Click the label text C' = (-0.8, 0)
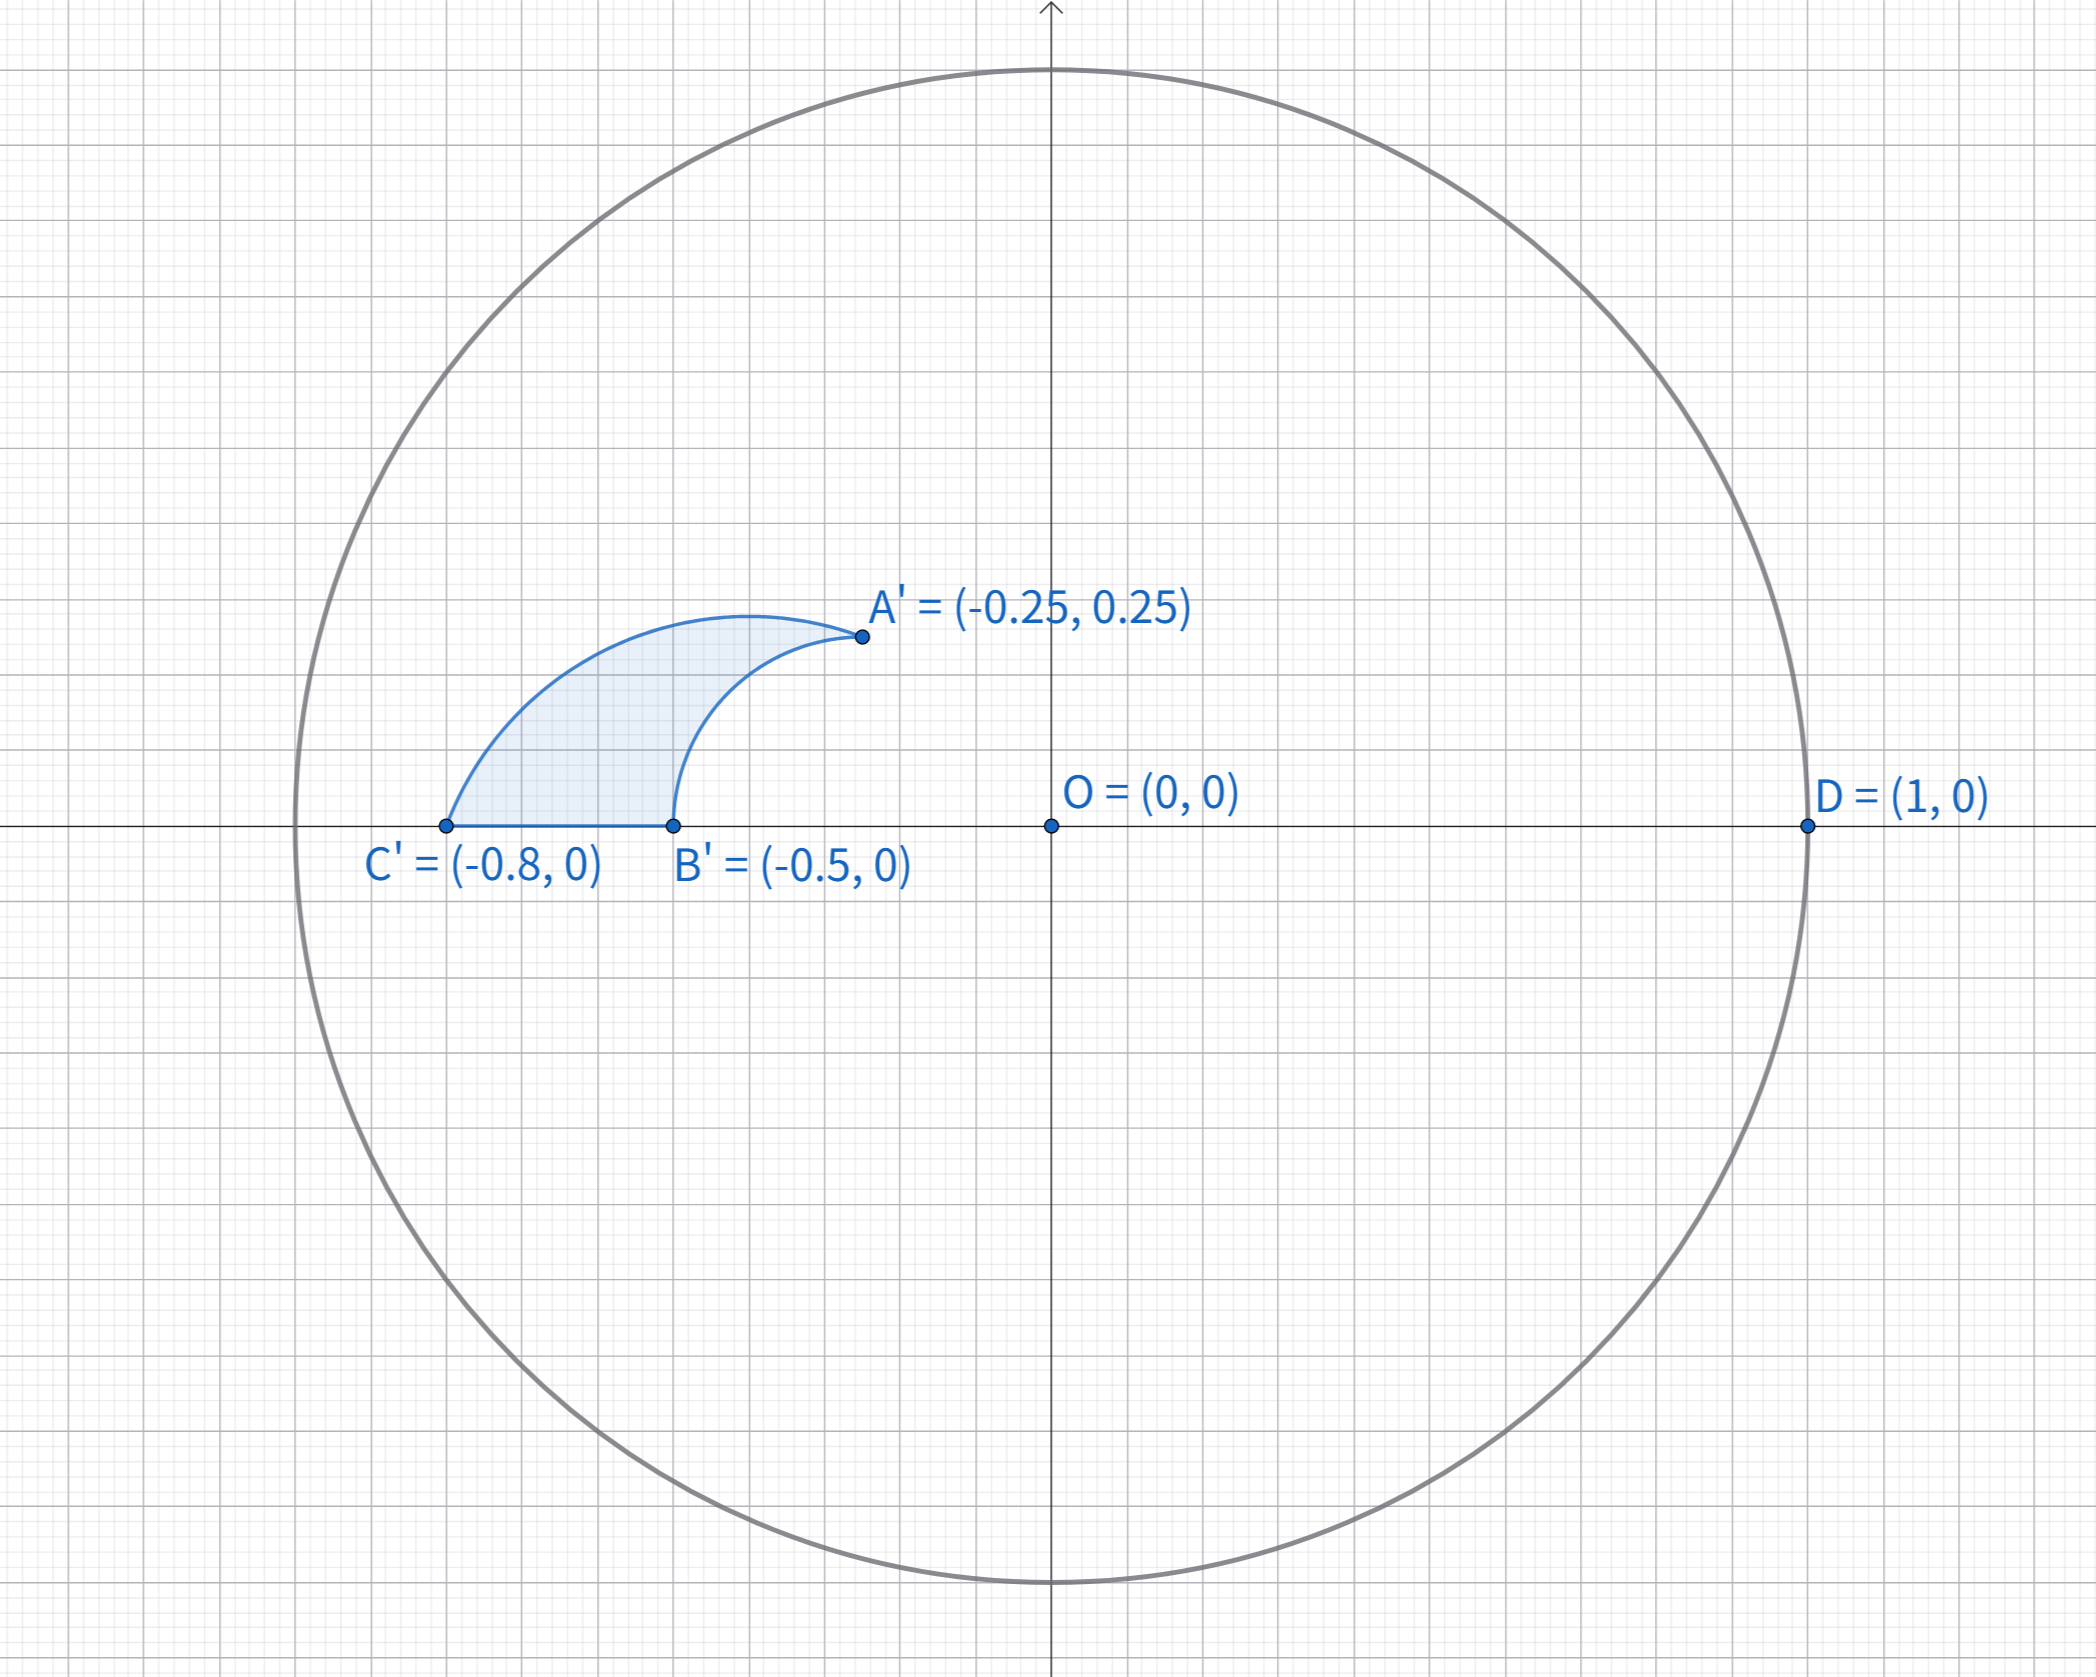 (x=483, y=865)
